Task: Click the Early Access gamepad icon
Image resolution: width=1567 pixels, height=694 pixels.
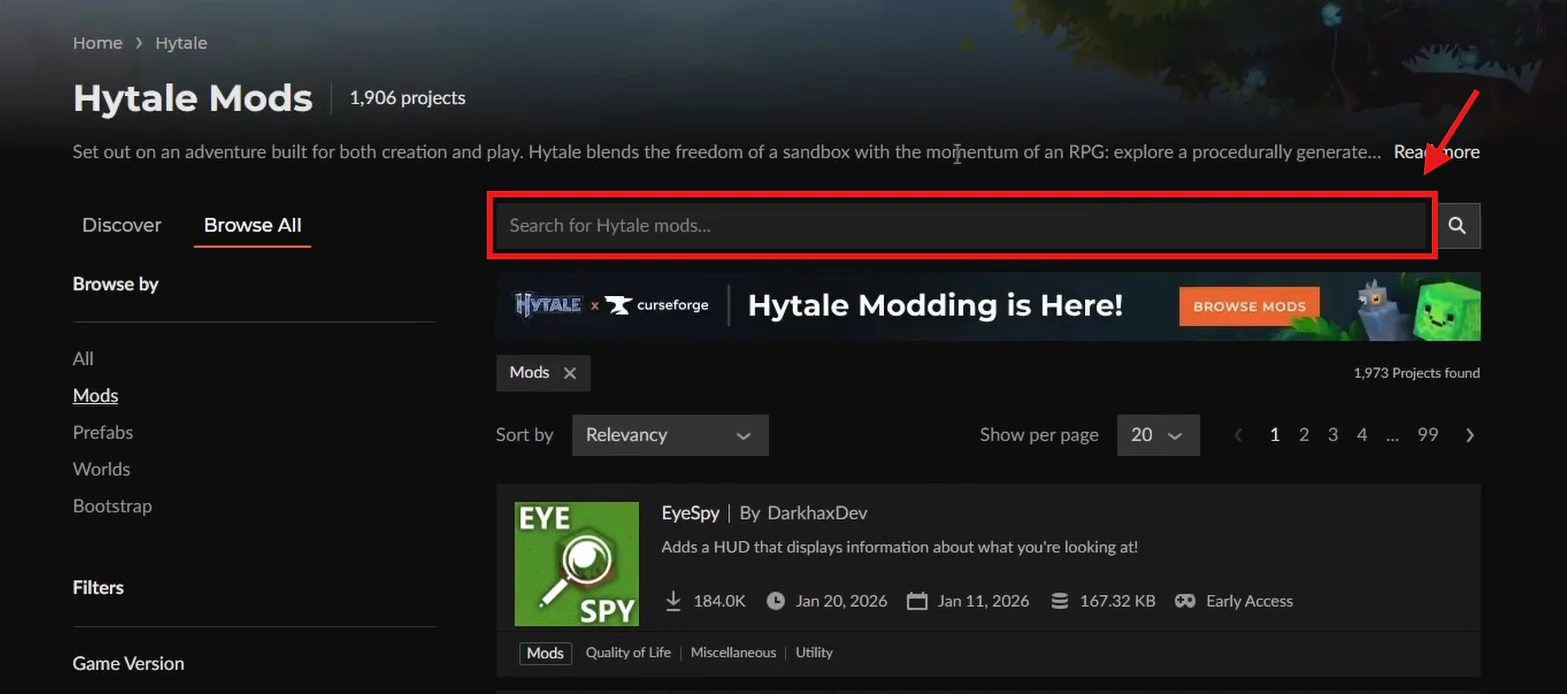Action: pos(1185,601)
